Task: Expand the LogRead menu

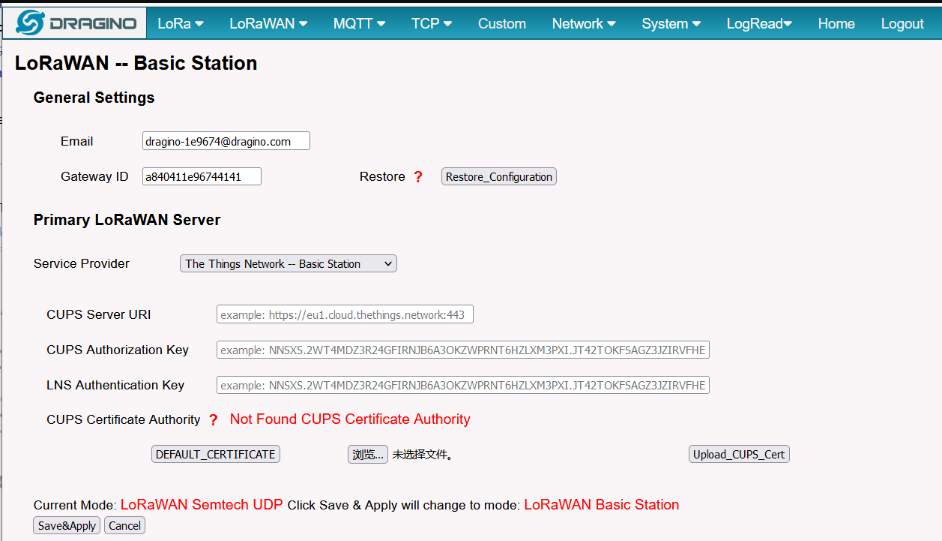Action: [x=759, y=23]
